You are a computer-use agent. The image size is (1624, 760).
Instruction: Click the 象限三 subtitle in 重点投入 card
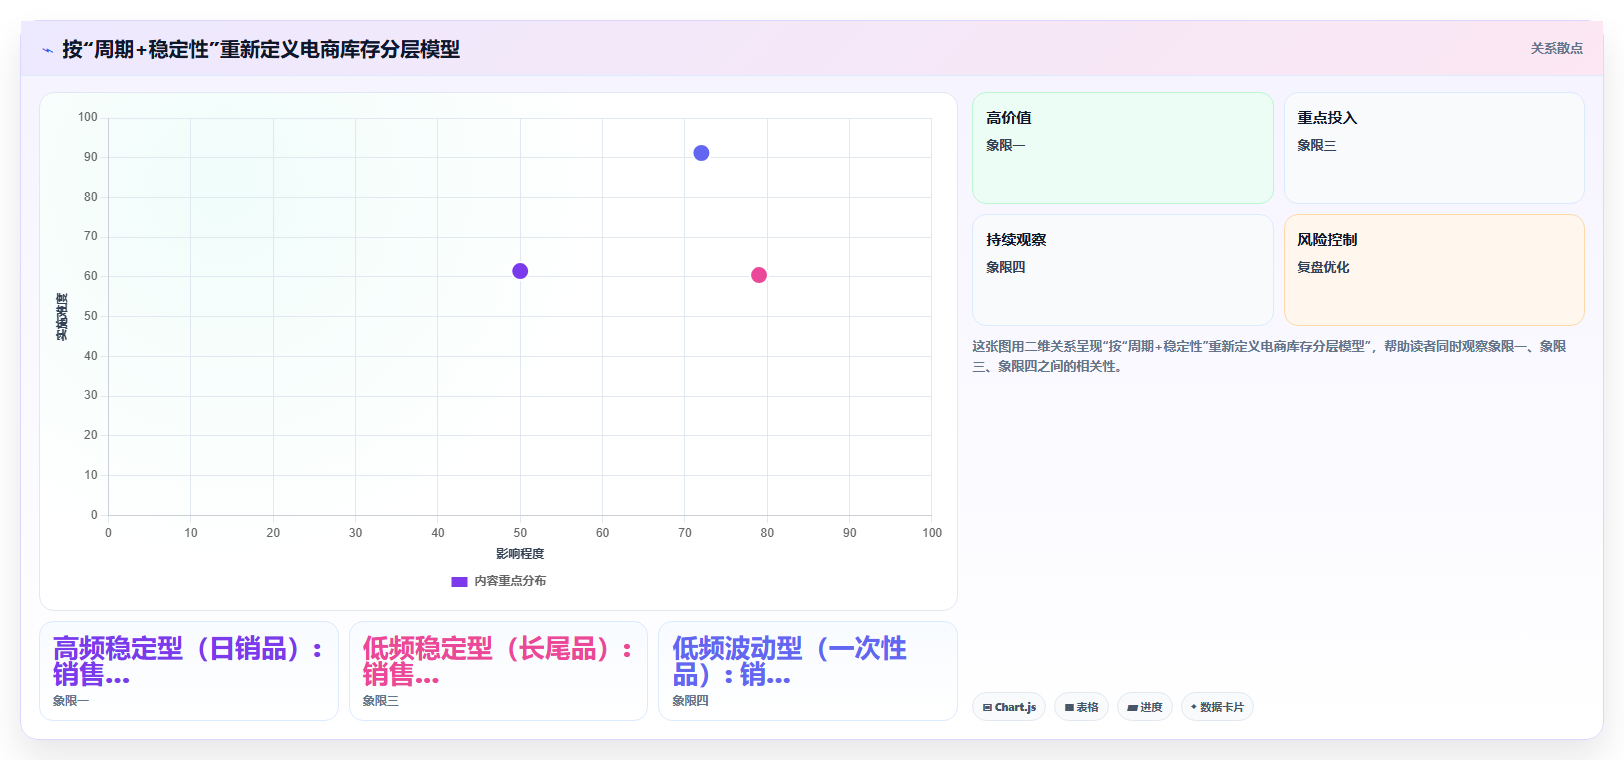pyautogui.click(x=1316, y=145)
